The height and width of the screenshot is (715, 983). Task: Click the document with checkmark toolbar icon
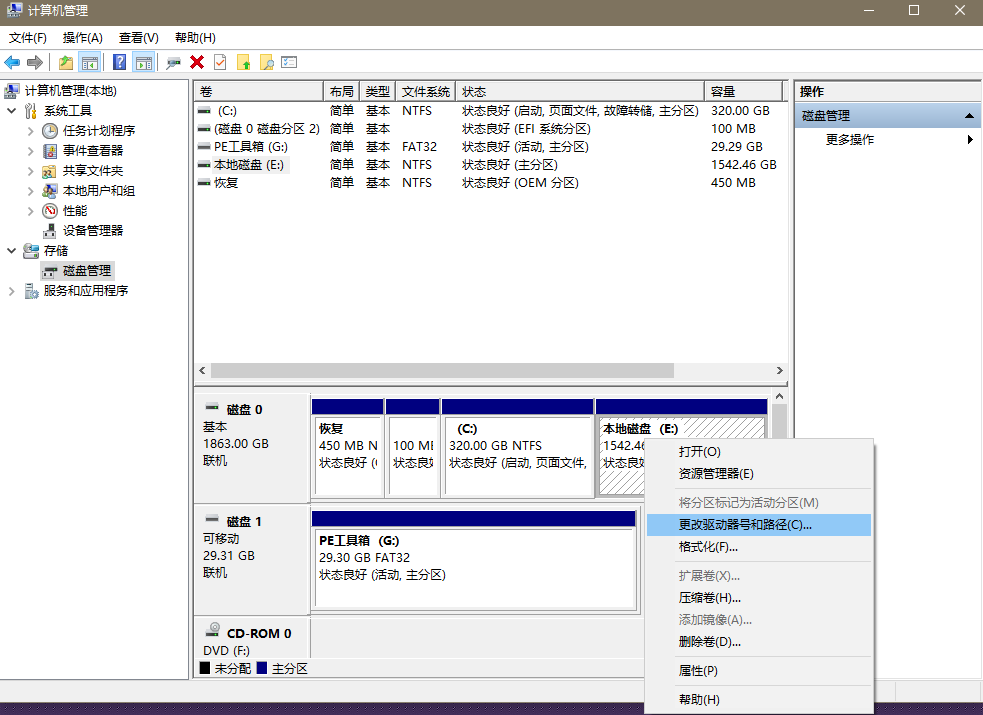220,63
